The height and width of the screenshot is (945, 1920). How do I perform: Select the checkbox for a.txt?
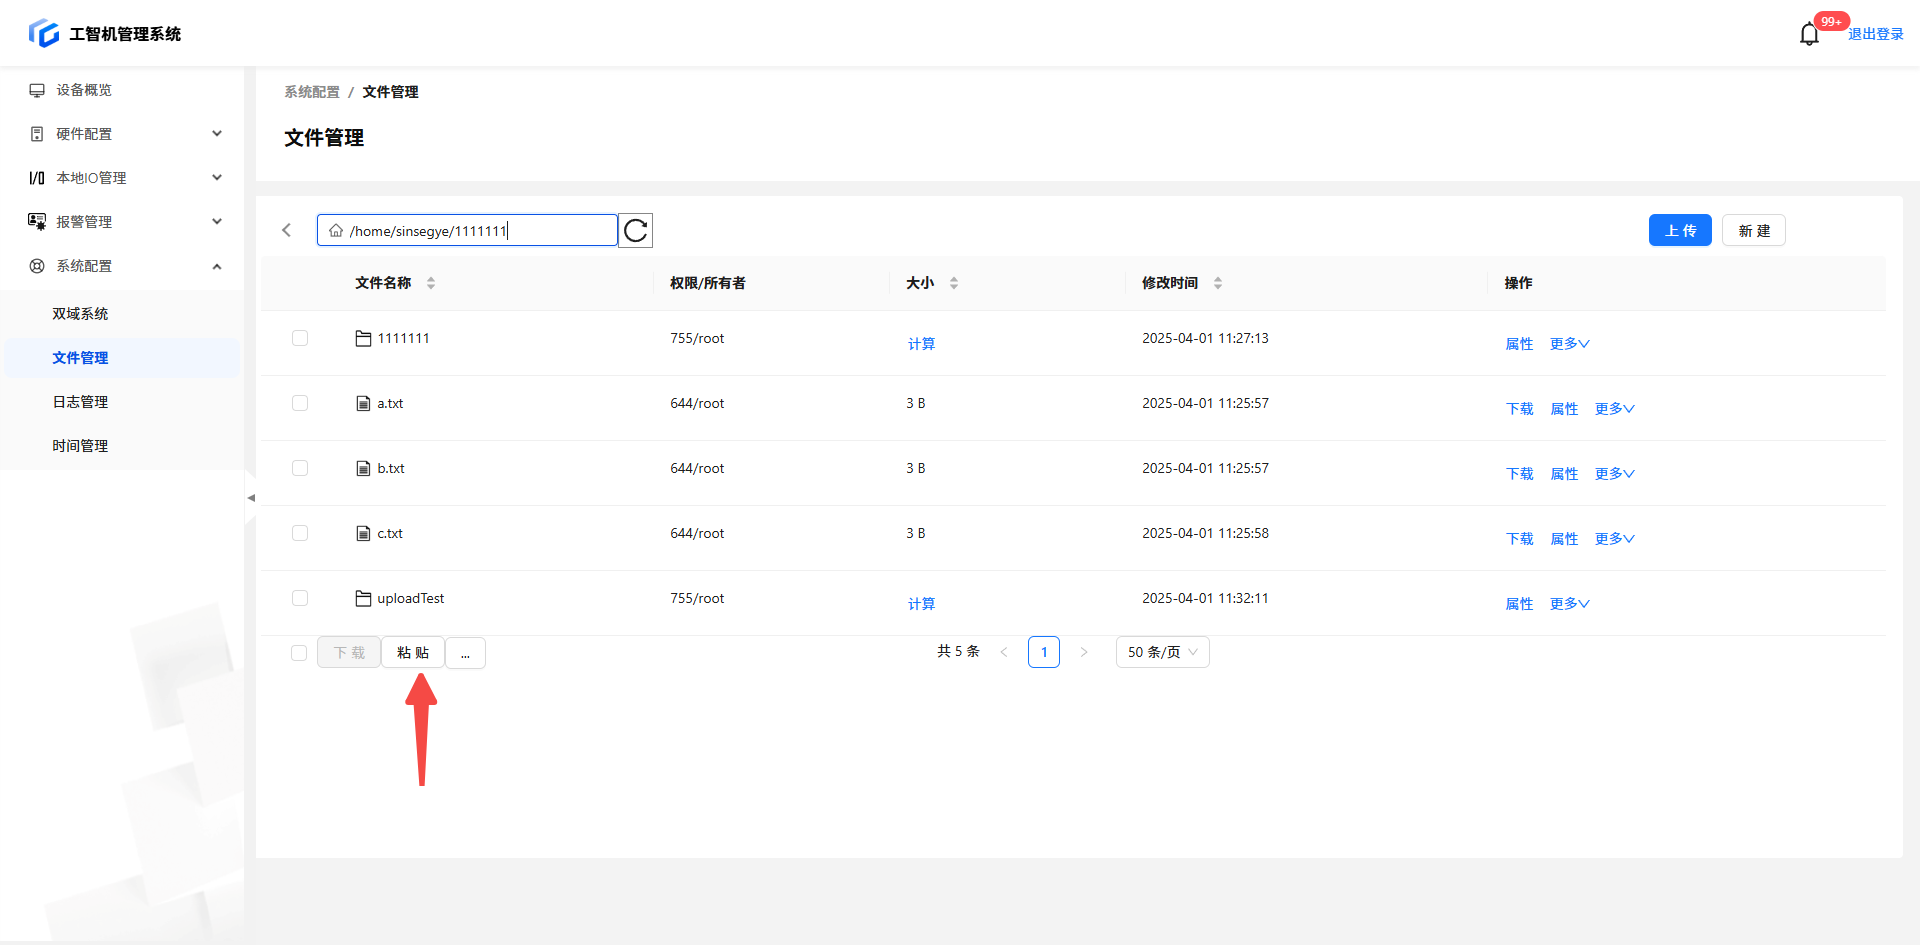300,404
